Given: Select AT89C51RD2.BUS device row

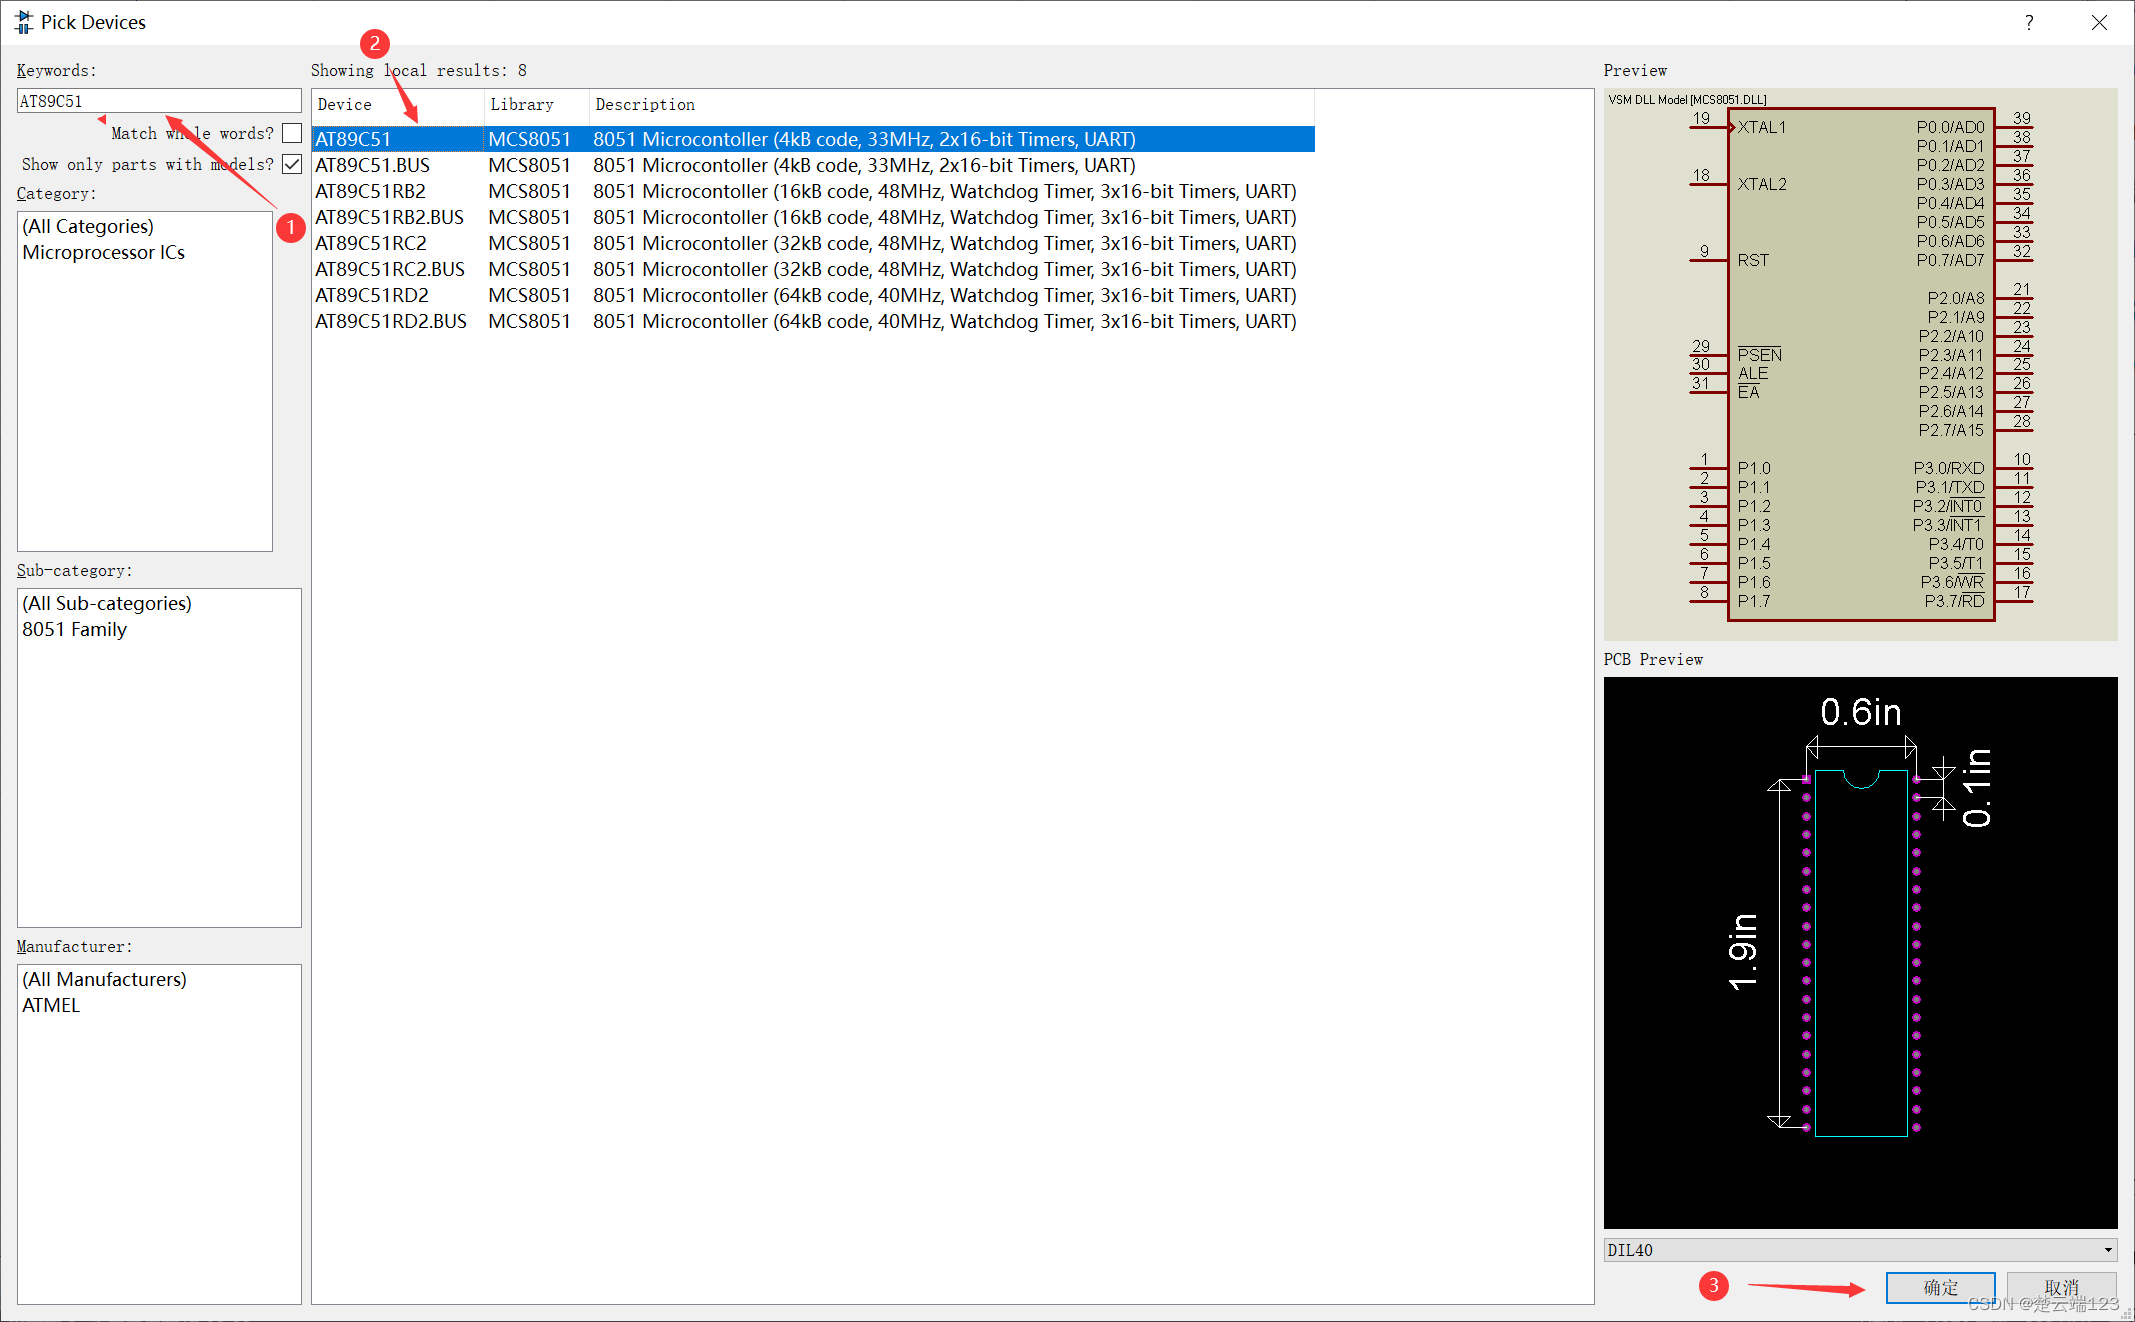Looking at the screenshot, I should (390, 321).
